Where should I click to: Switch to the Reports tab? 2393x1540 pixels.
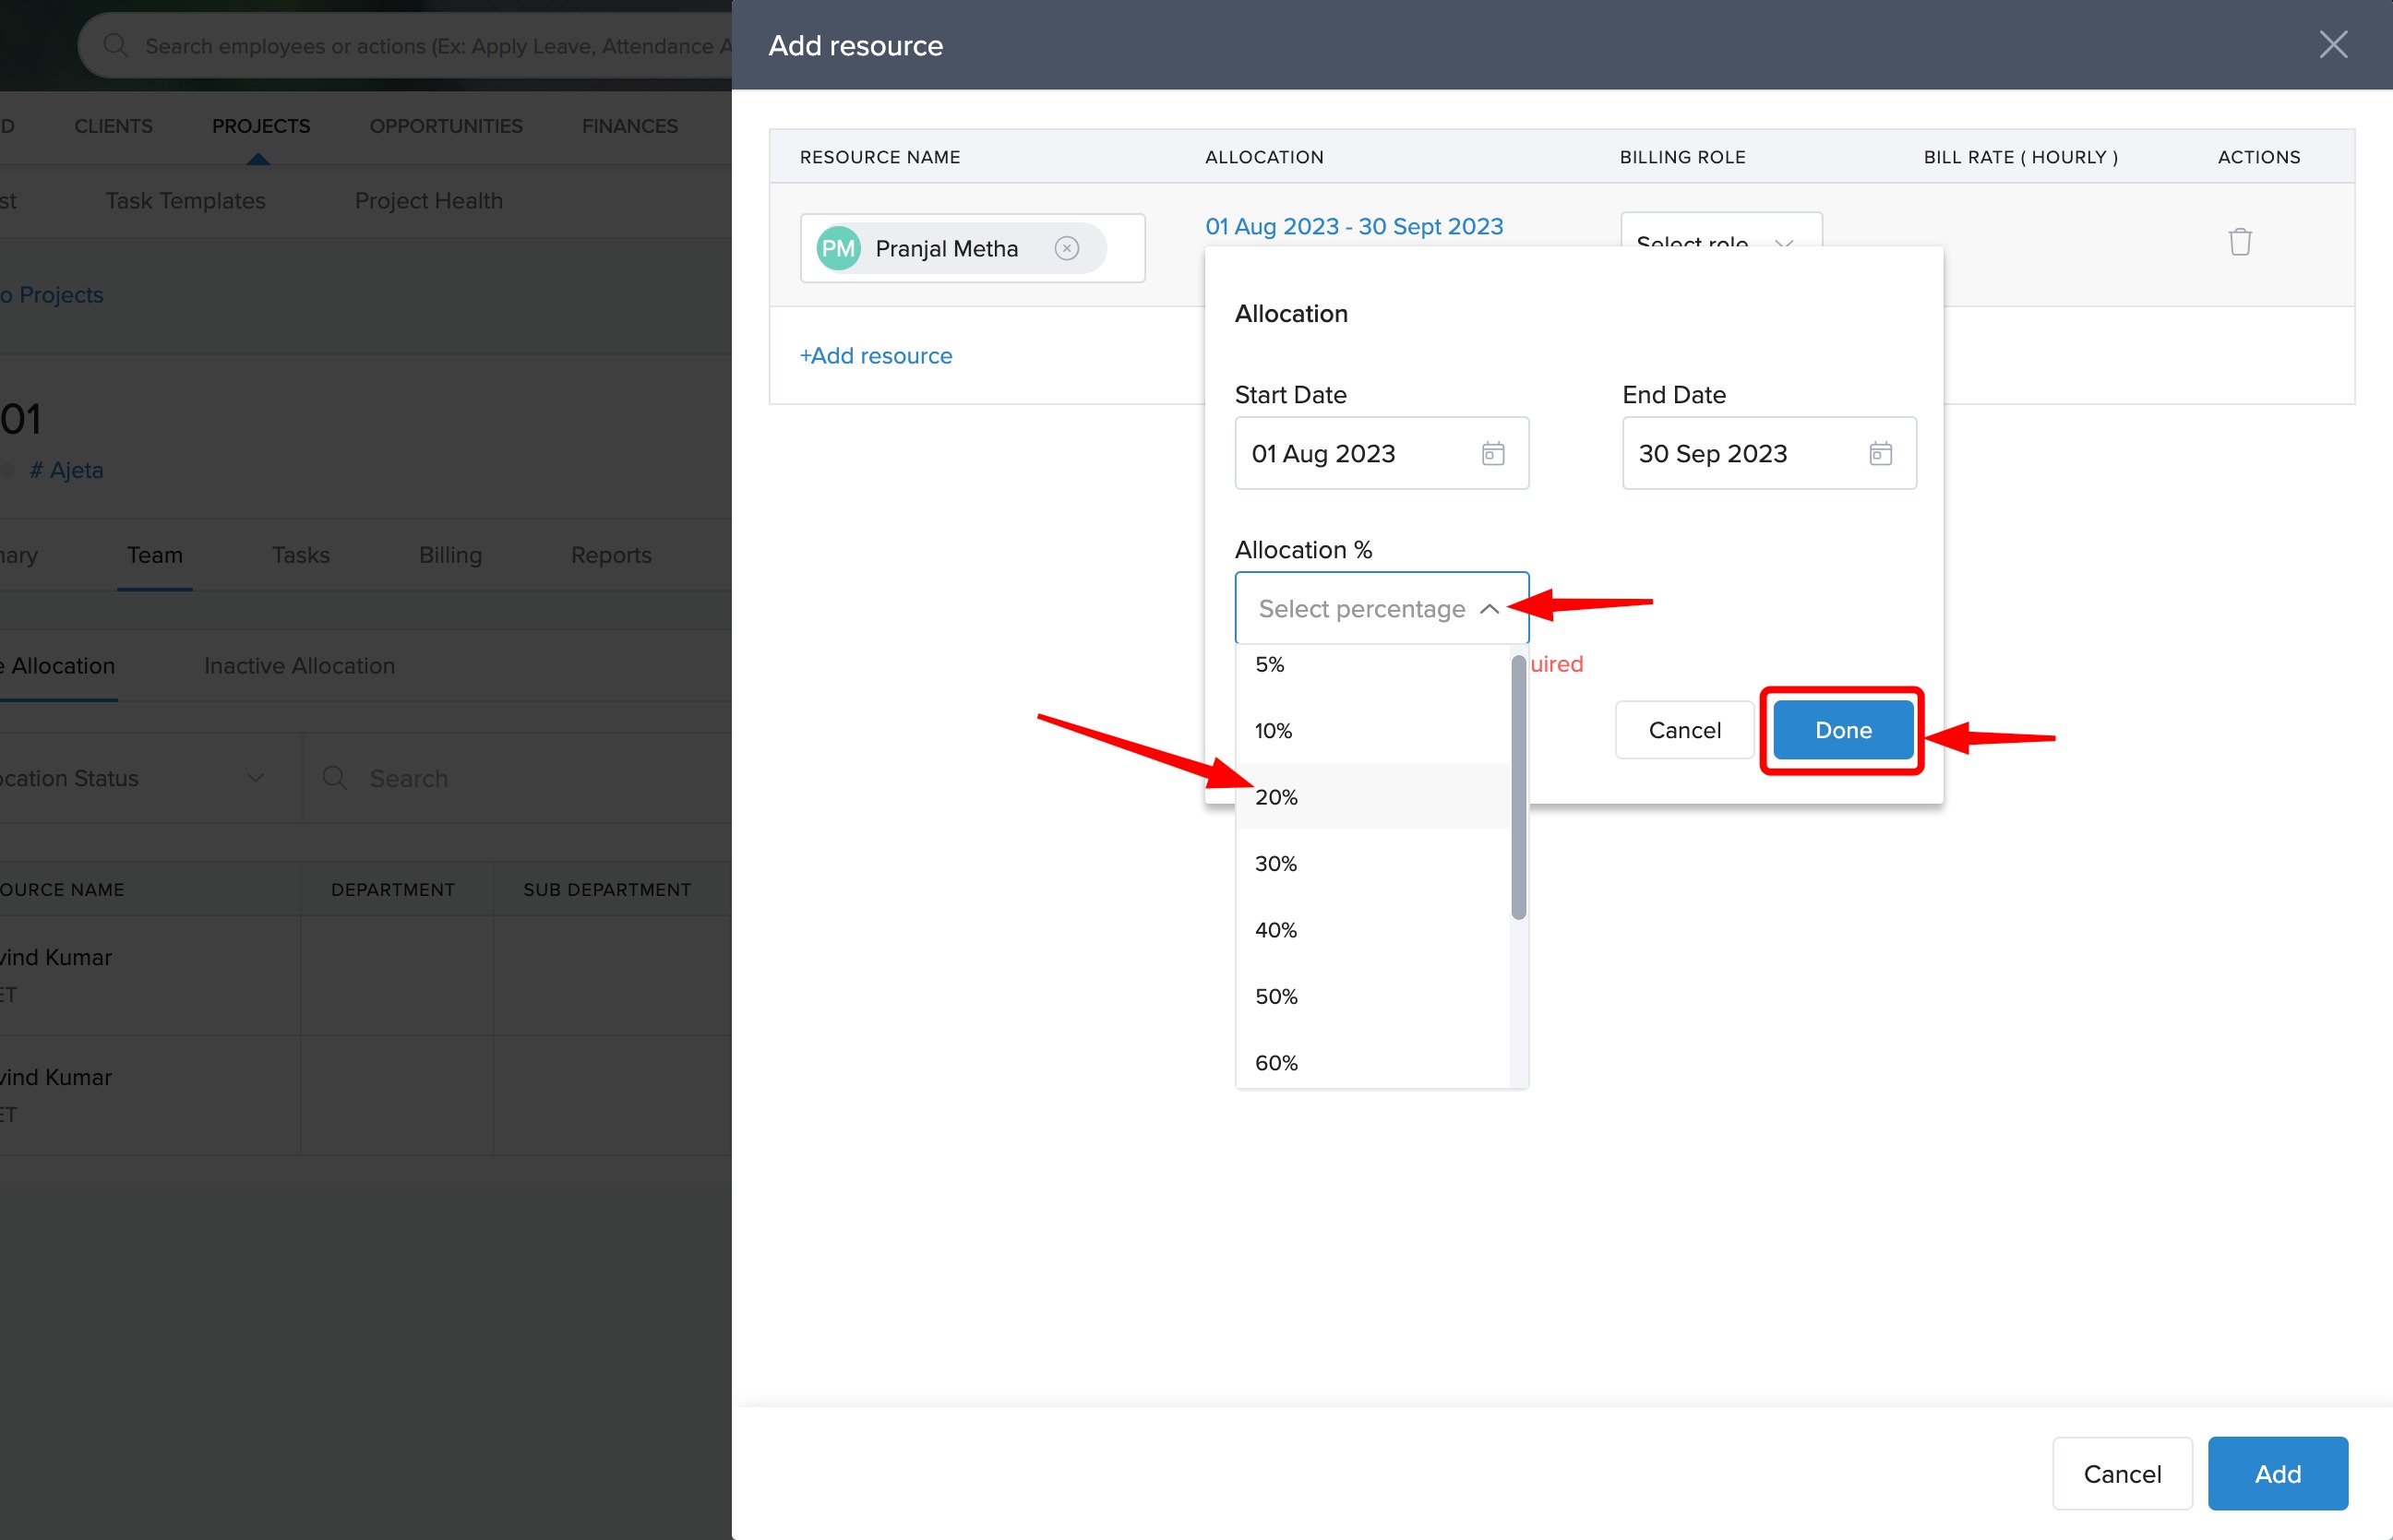[611, 555]
